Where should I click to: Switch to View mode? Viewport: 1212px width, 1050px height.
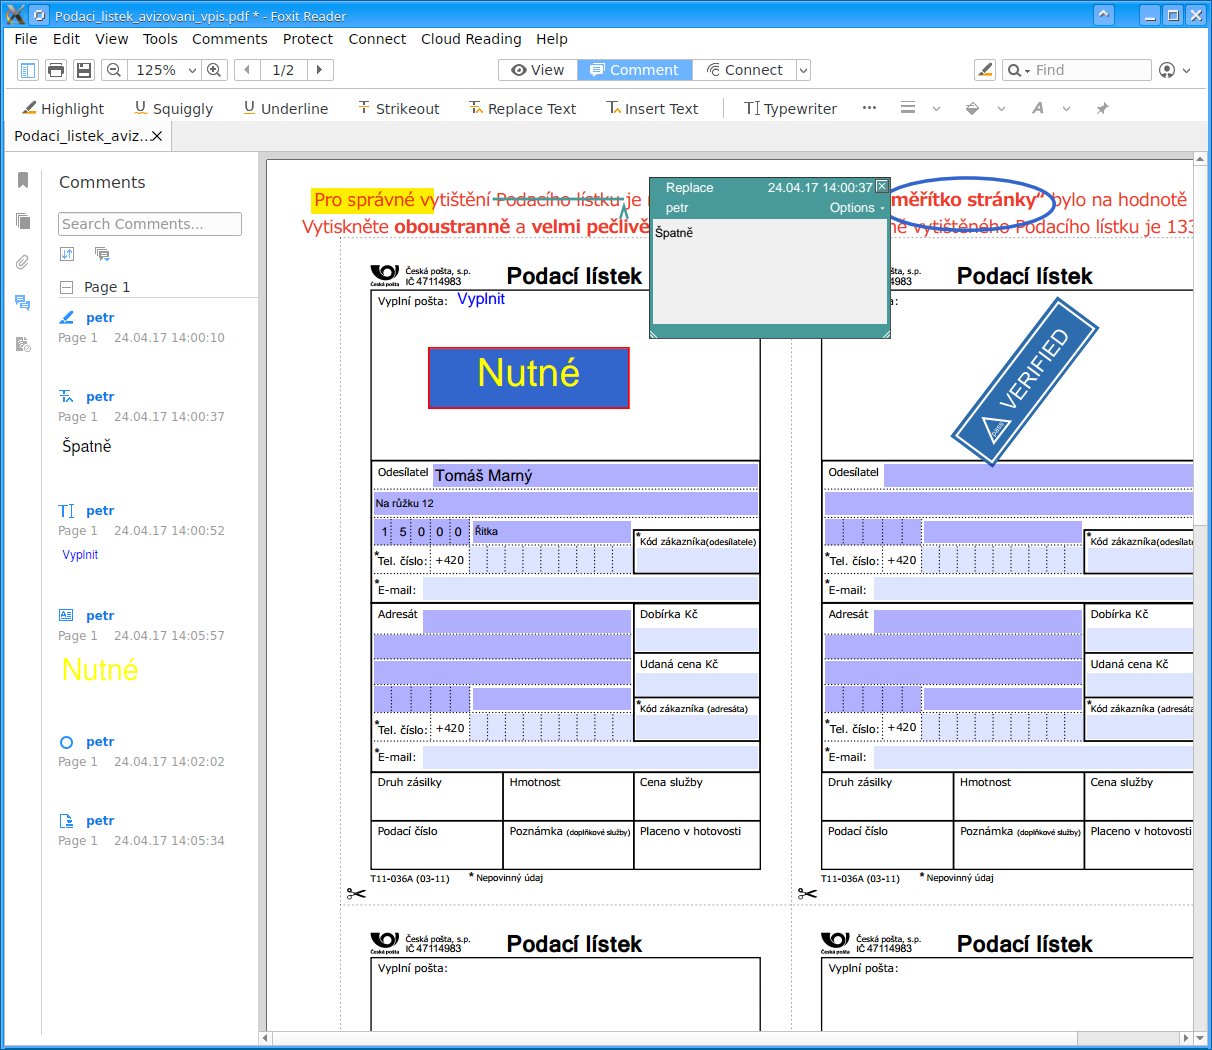[x=537, y=70]
